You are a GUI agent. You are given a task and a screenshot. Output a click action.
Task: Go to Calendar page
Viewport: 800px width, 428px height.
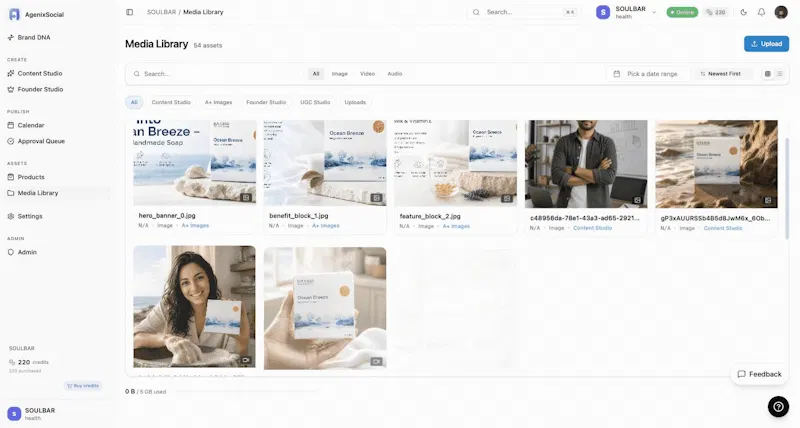(31, 125)
